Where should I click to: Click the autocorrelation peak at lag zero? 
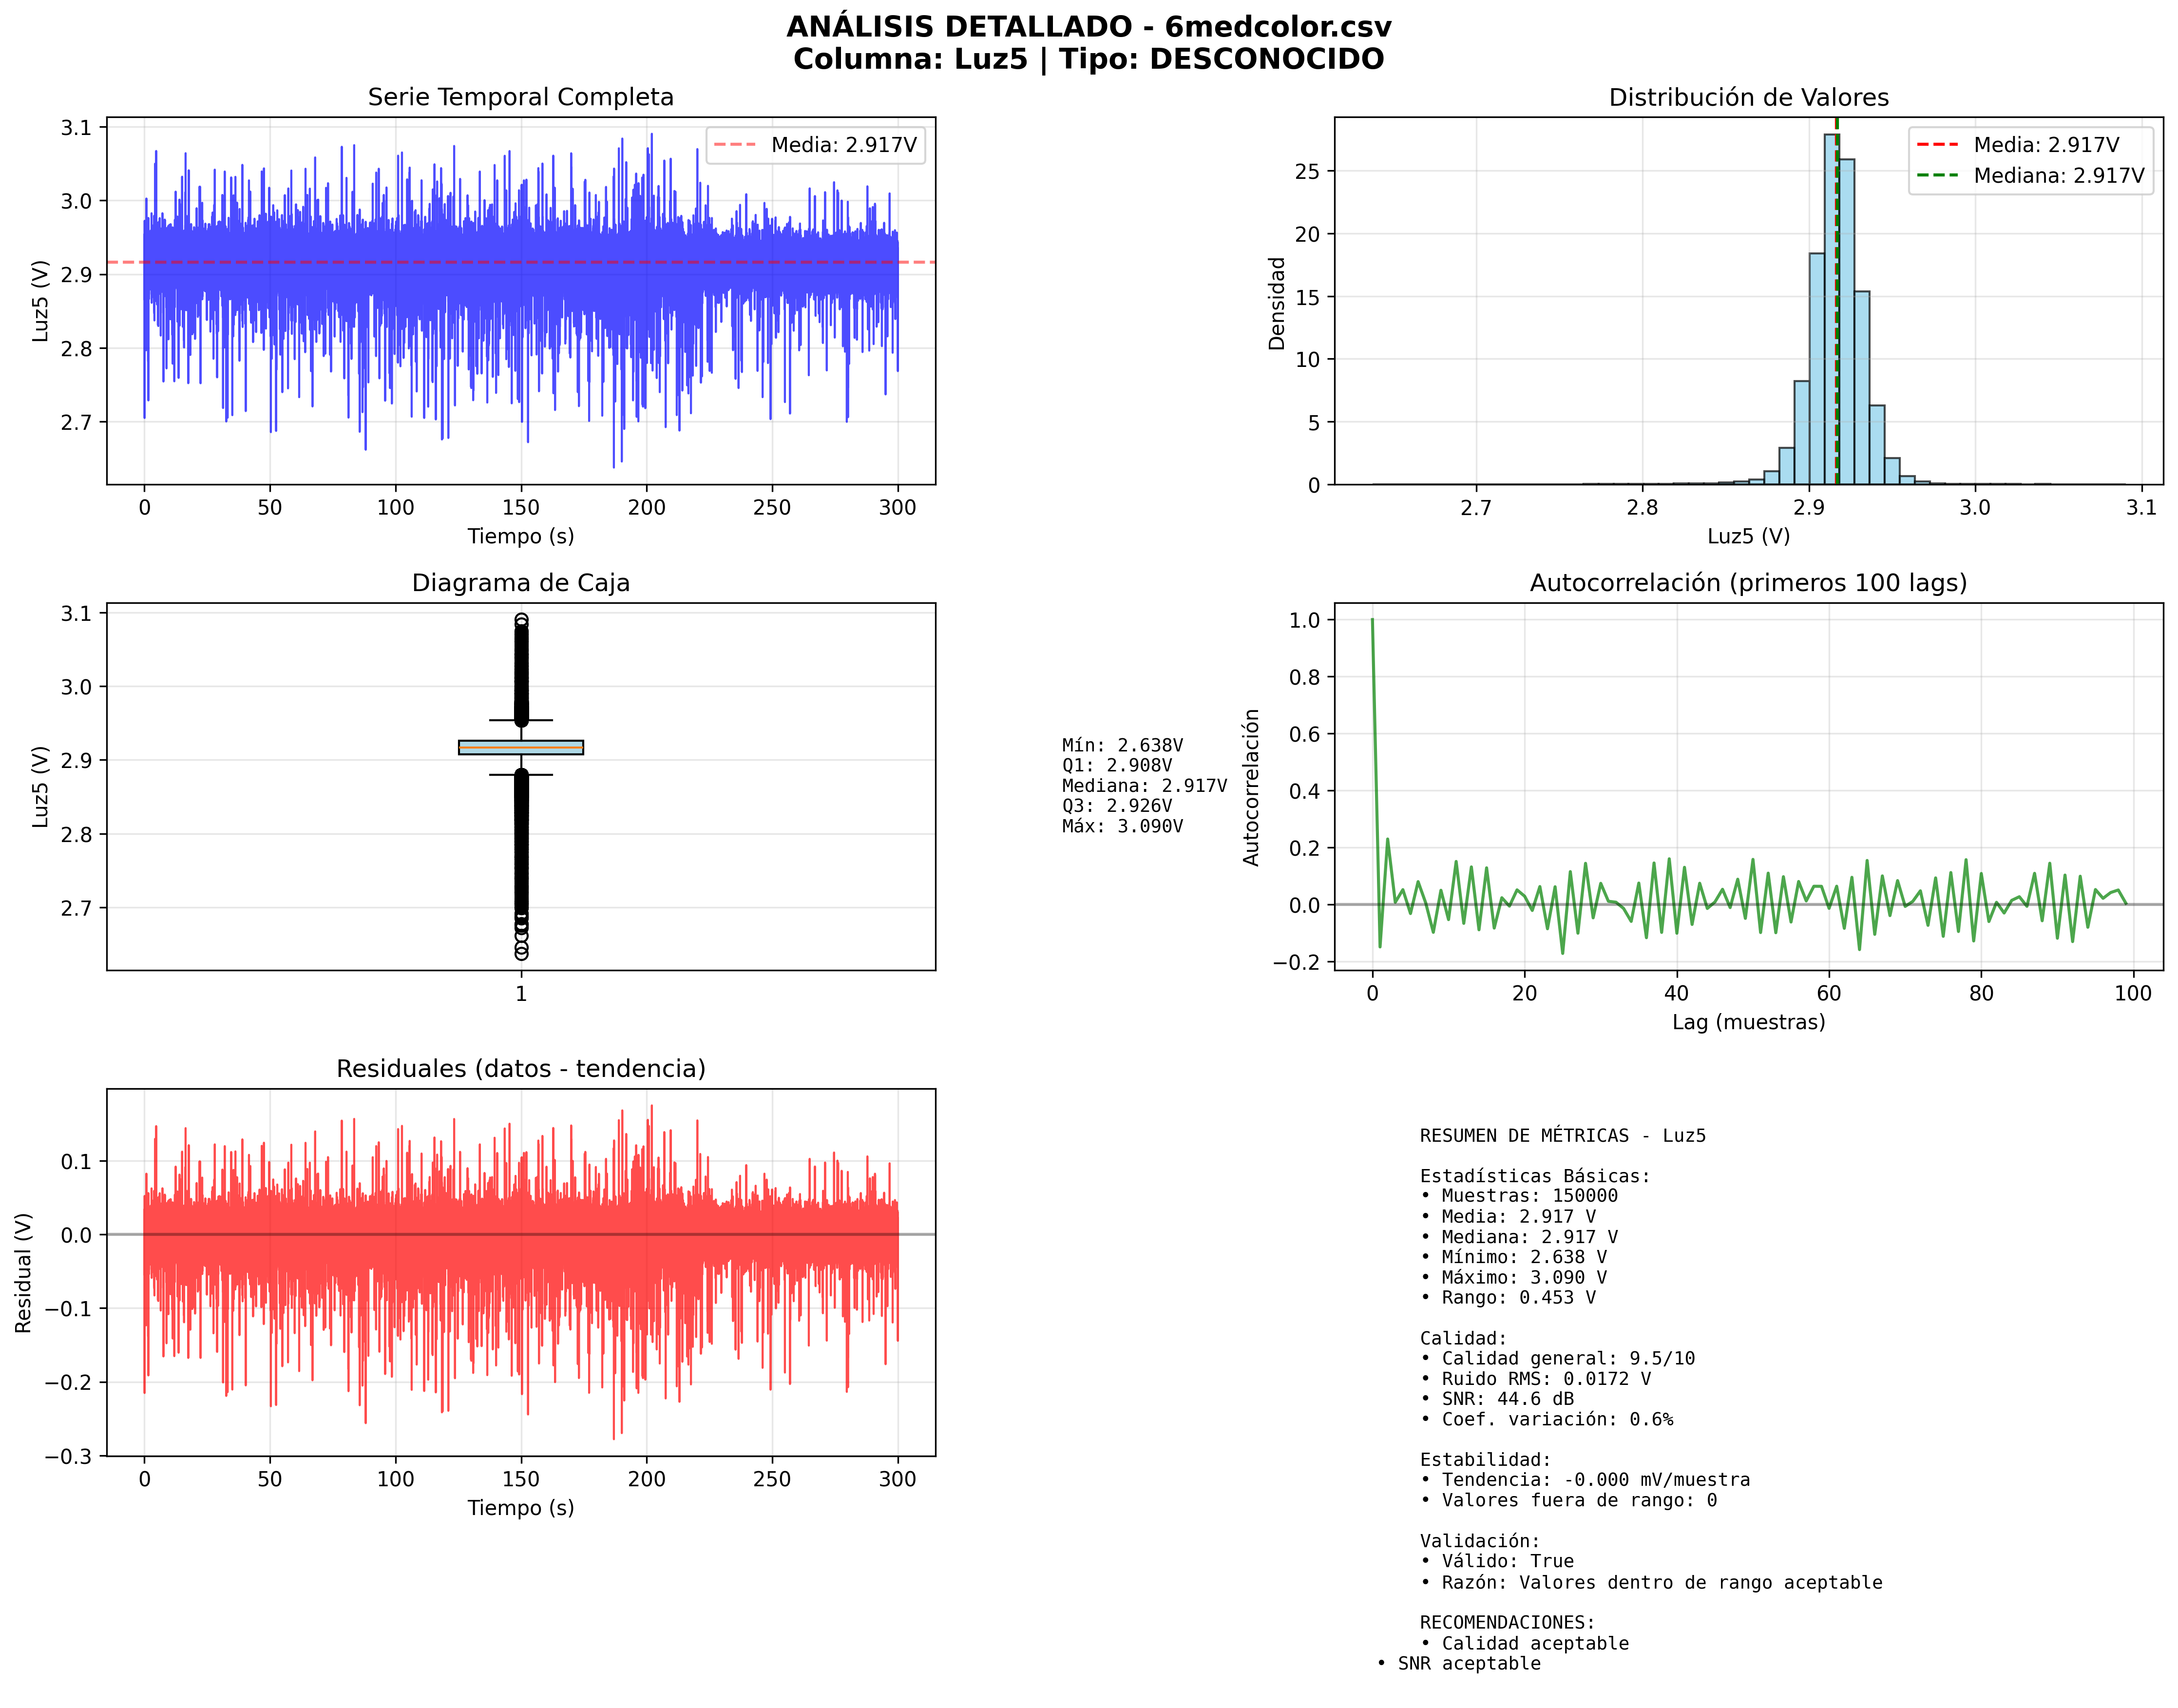pyautogui.click(x=1372, y=622)
